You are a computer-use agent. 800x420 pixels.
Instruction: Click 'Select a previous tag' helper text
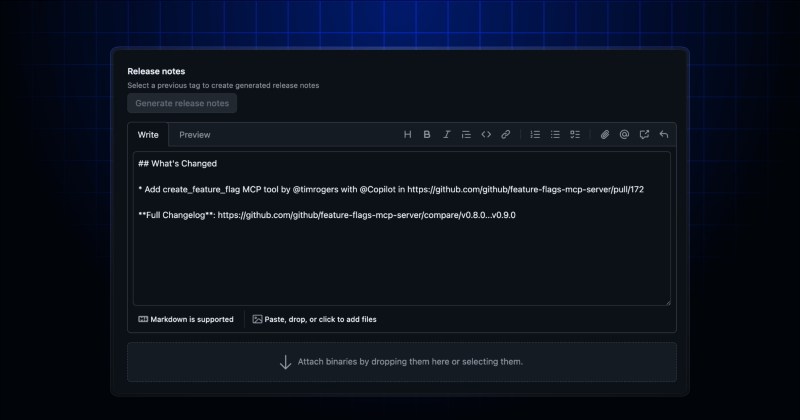coord(223,86)
